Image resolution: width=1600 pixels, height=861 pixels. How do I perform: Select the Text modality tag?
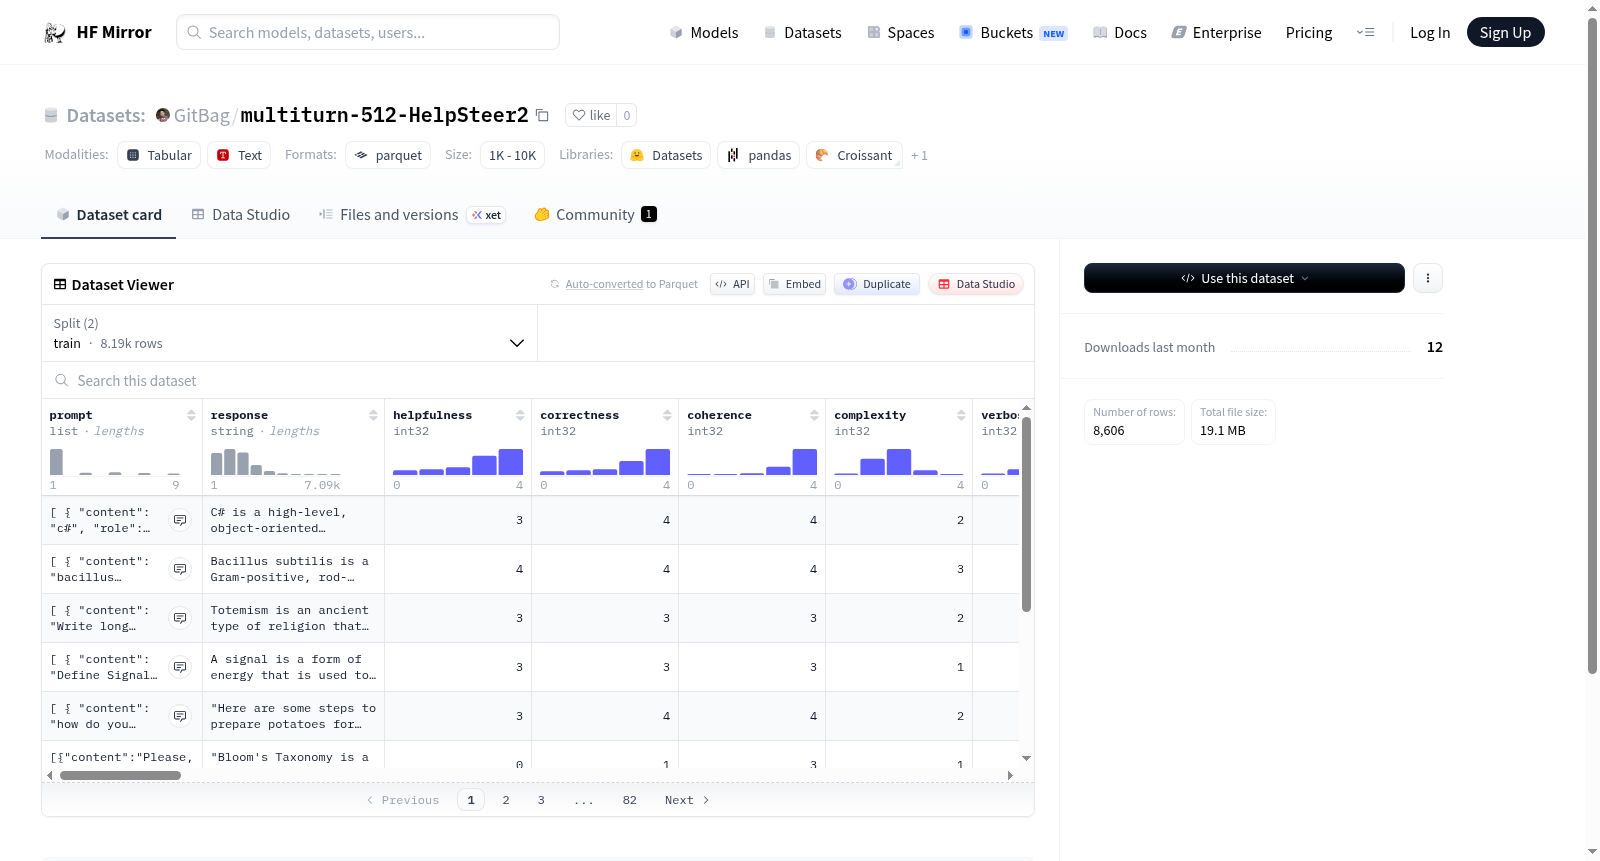click(x=239, y=155)
